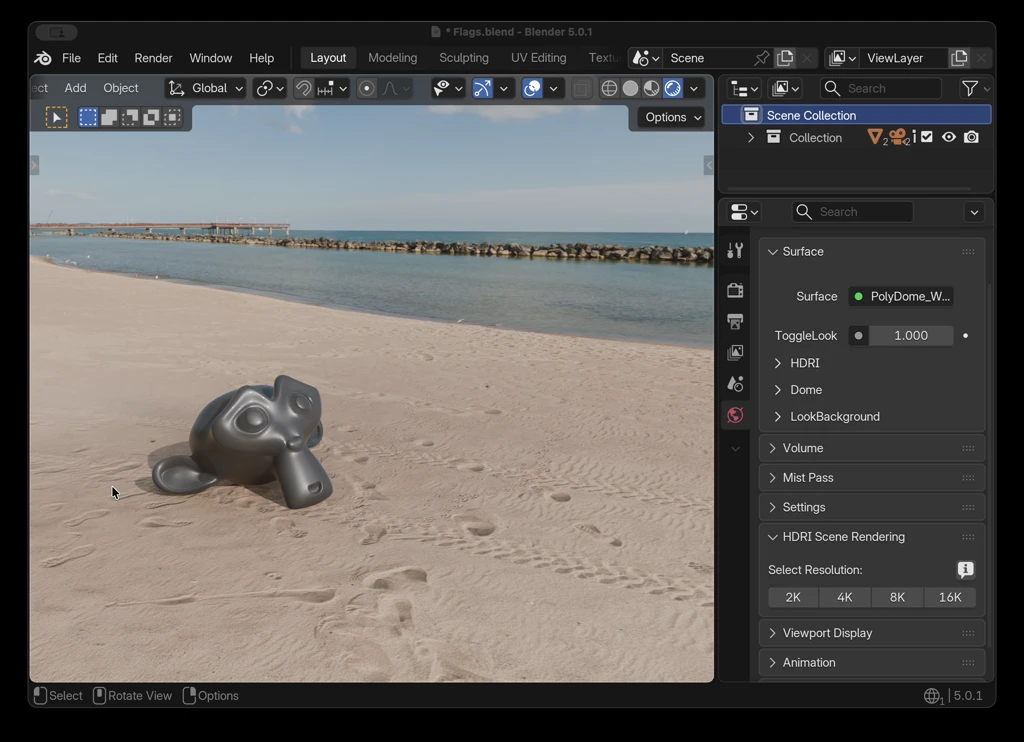Open the World properties tab
The height and width of the screenshot is (742, 1024).
point(735,415)
